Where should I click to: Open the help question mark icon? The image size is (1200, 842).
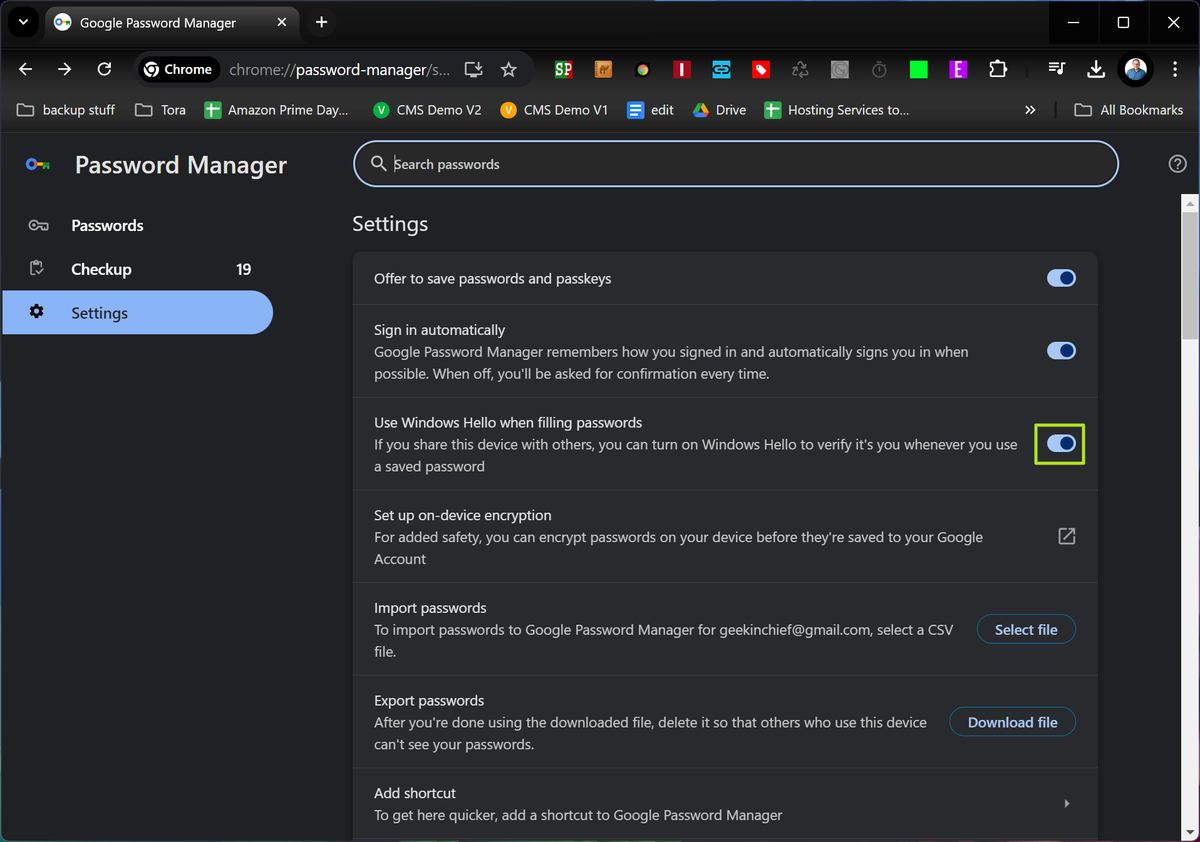coord(1177,163)
